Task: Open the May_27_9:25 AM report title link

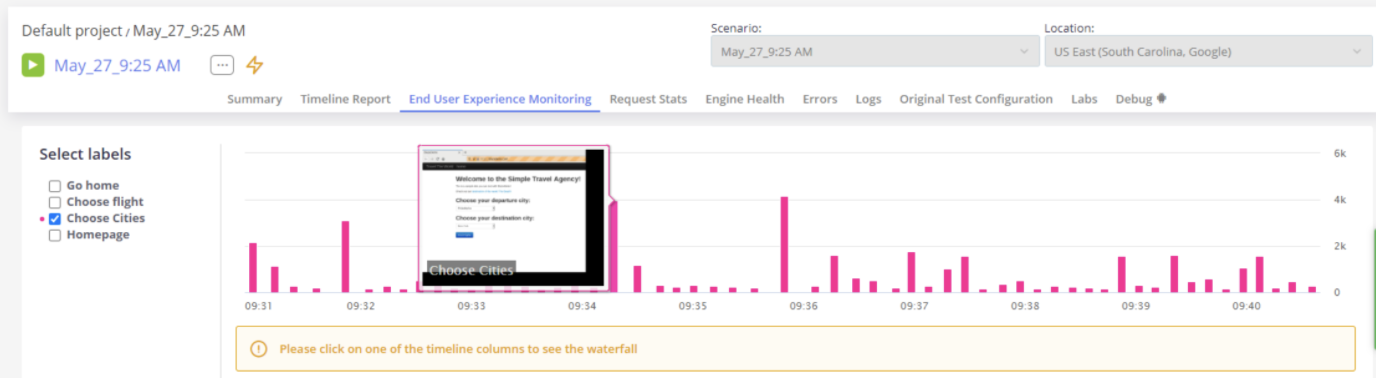Action: (x=117, y=65)
